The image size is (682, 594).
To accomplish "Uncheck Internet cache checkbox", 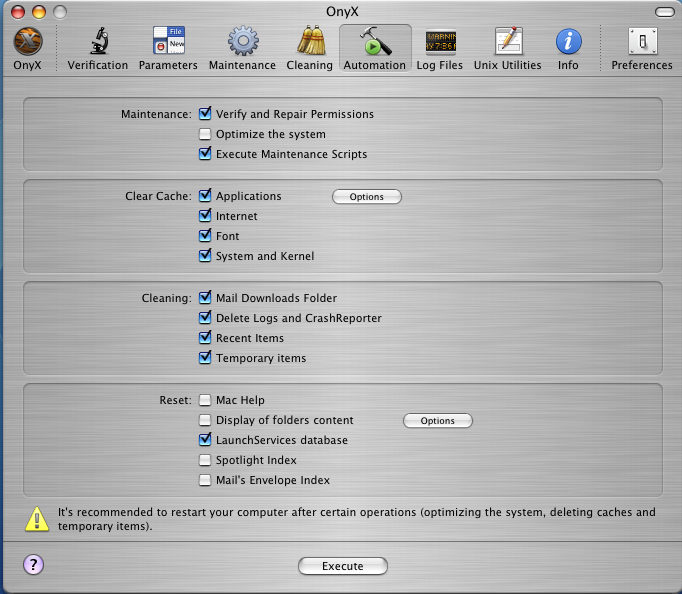I will tap(205, 216).
